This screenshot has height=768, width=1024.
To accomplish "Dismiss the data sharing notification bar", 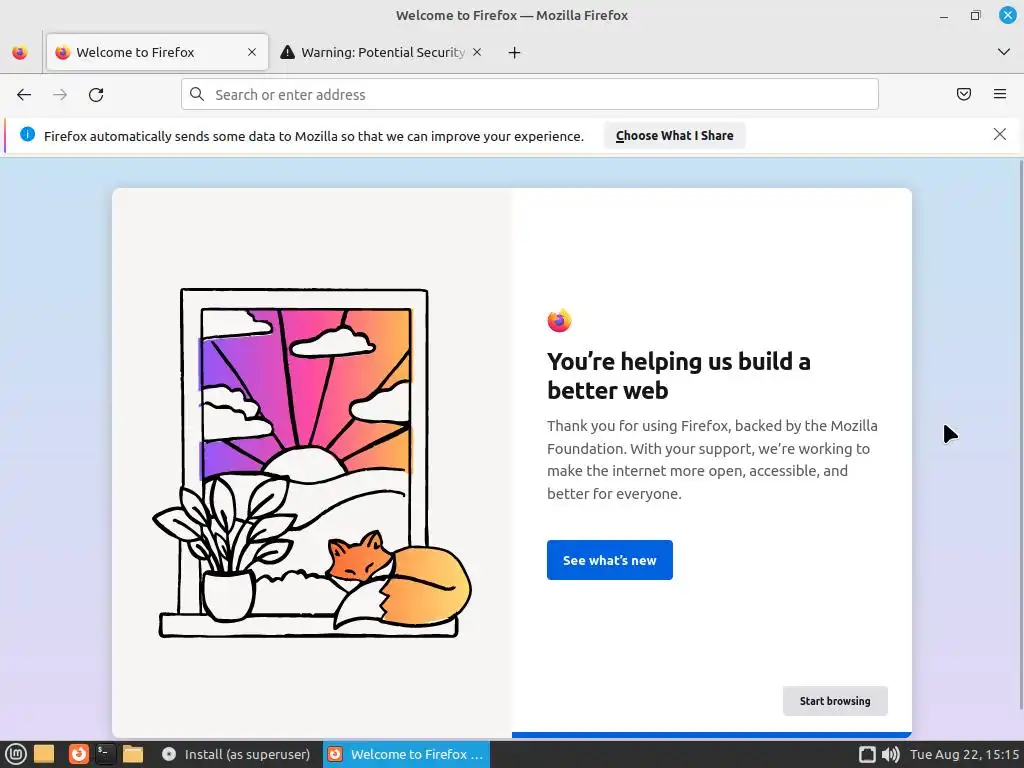I will pyautogui.click(x=1000, y=135).
